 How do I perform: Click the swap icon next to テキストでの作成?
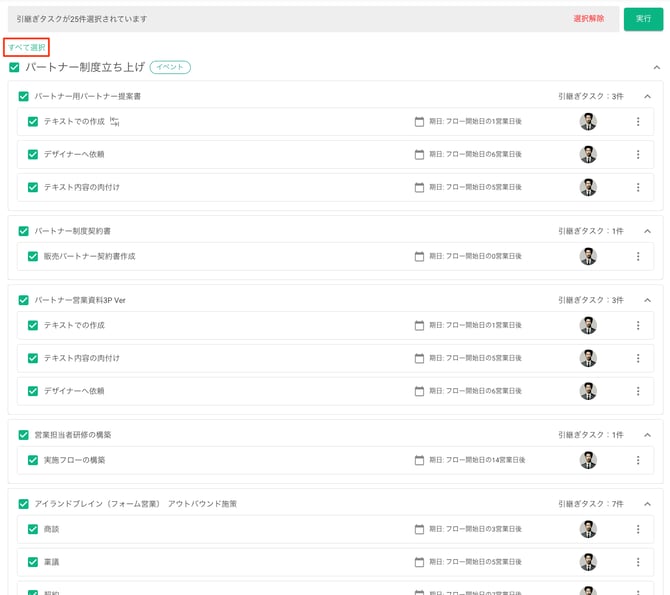(115, 121)
